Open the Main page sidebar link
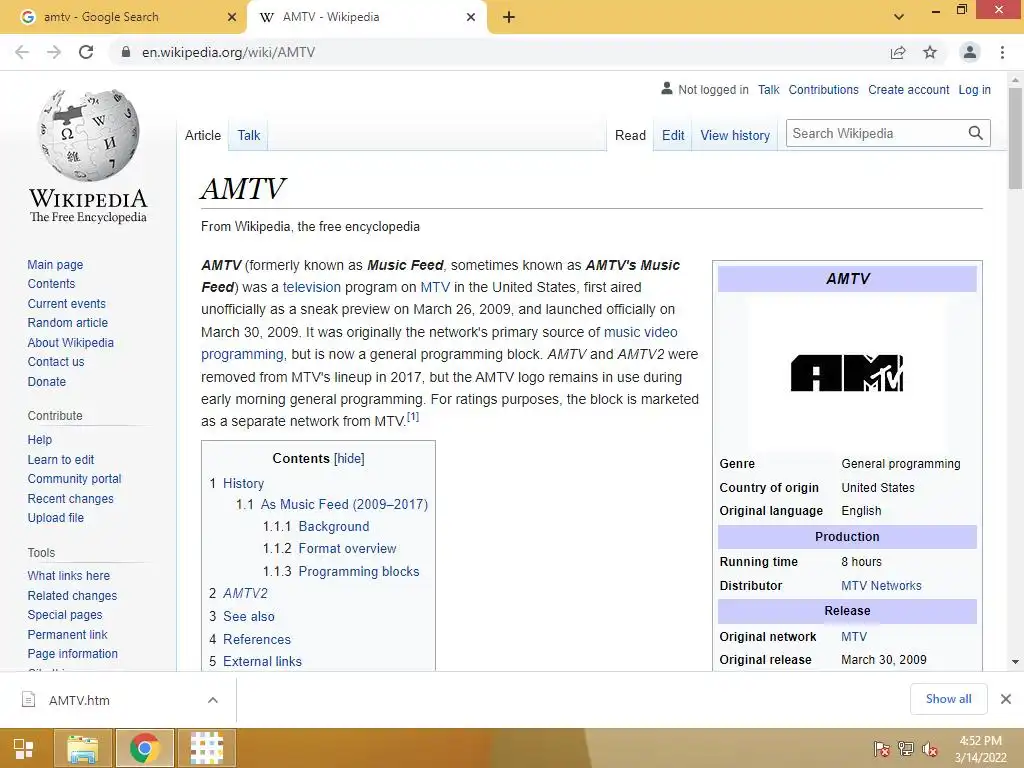The height and width of the screenshot is (768, 1024). [x=56, y=264]
